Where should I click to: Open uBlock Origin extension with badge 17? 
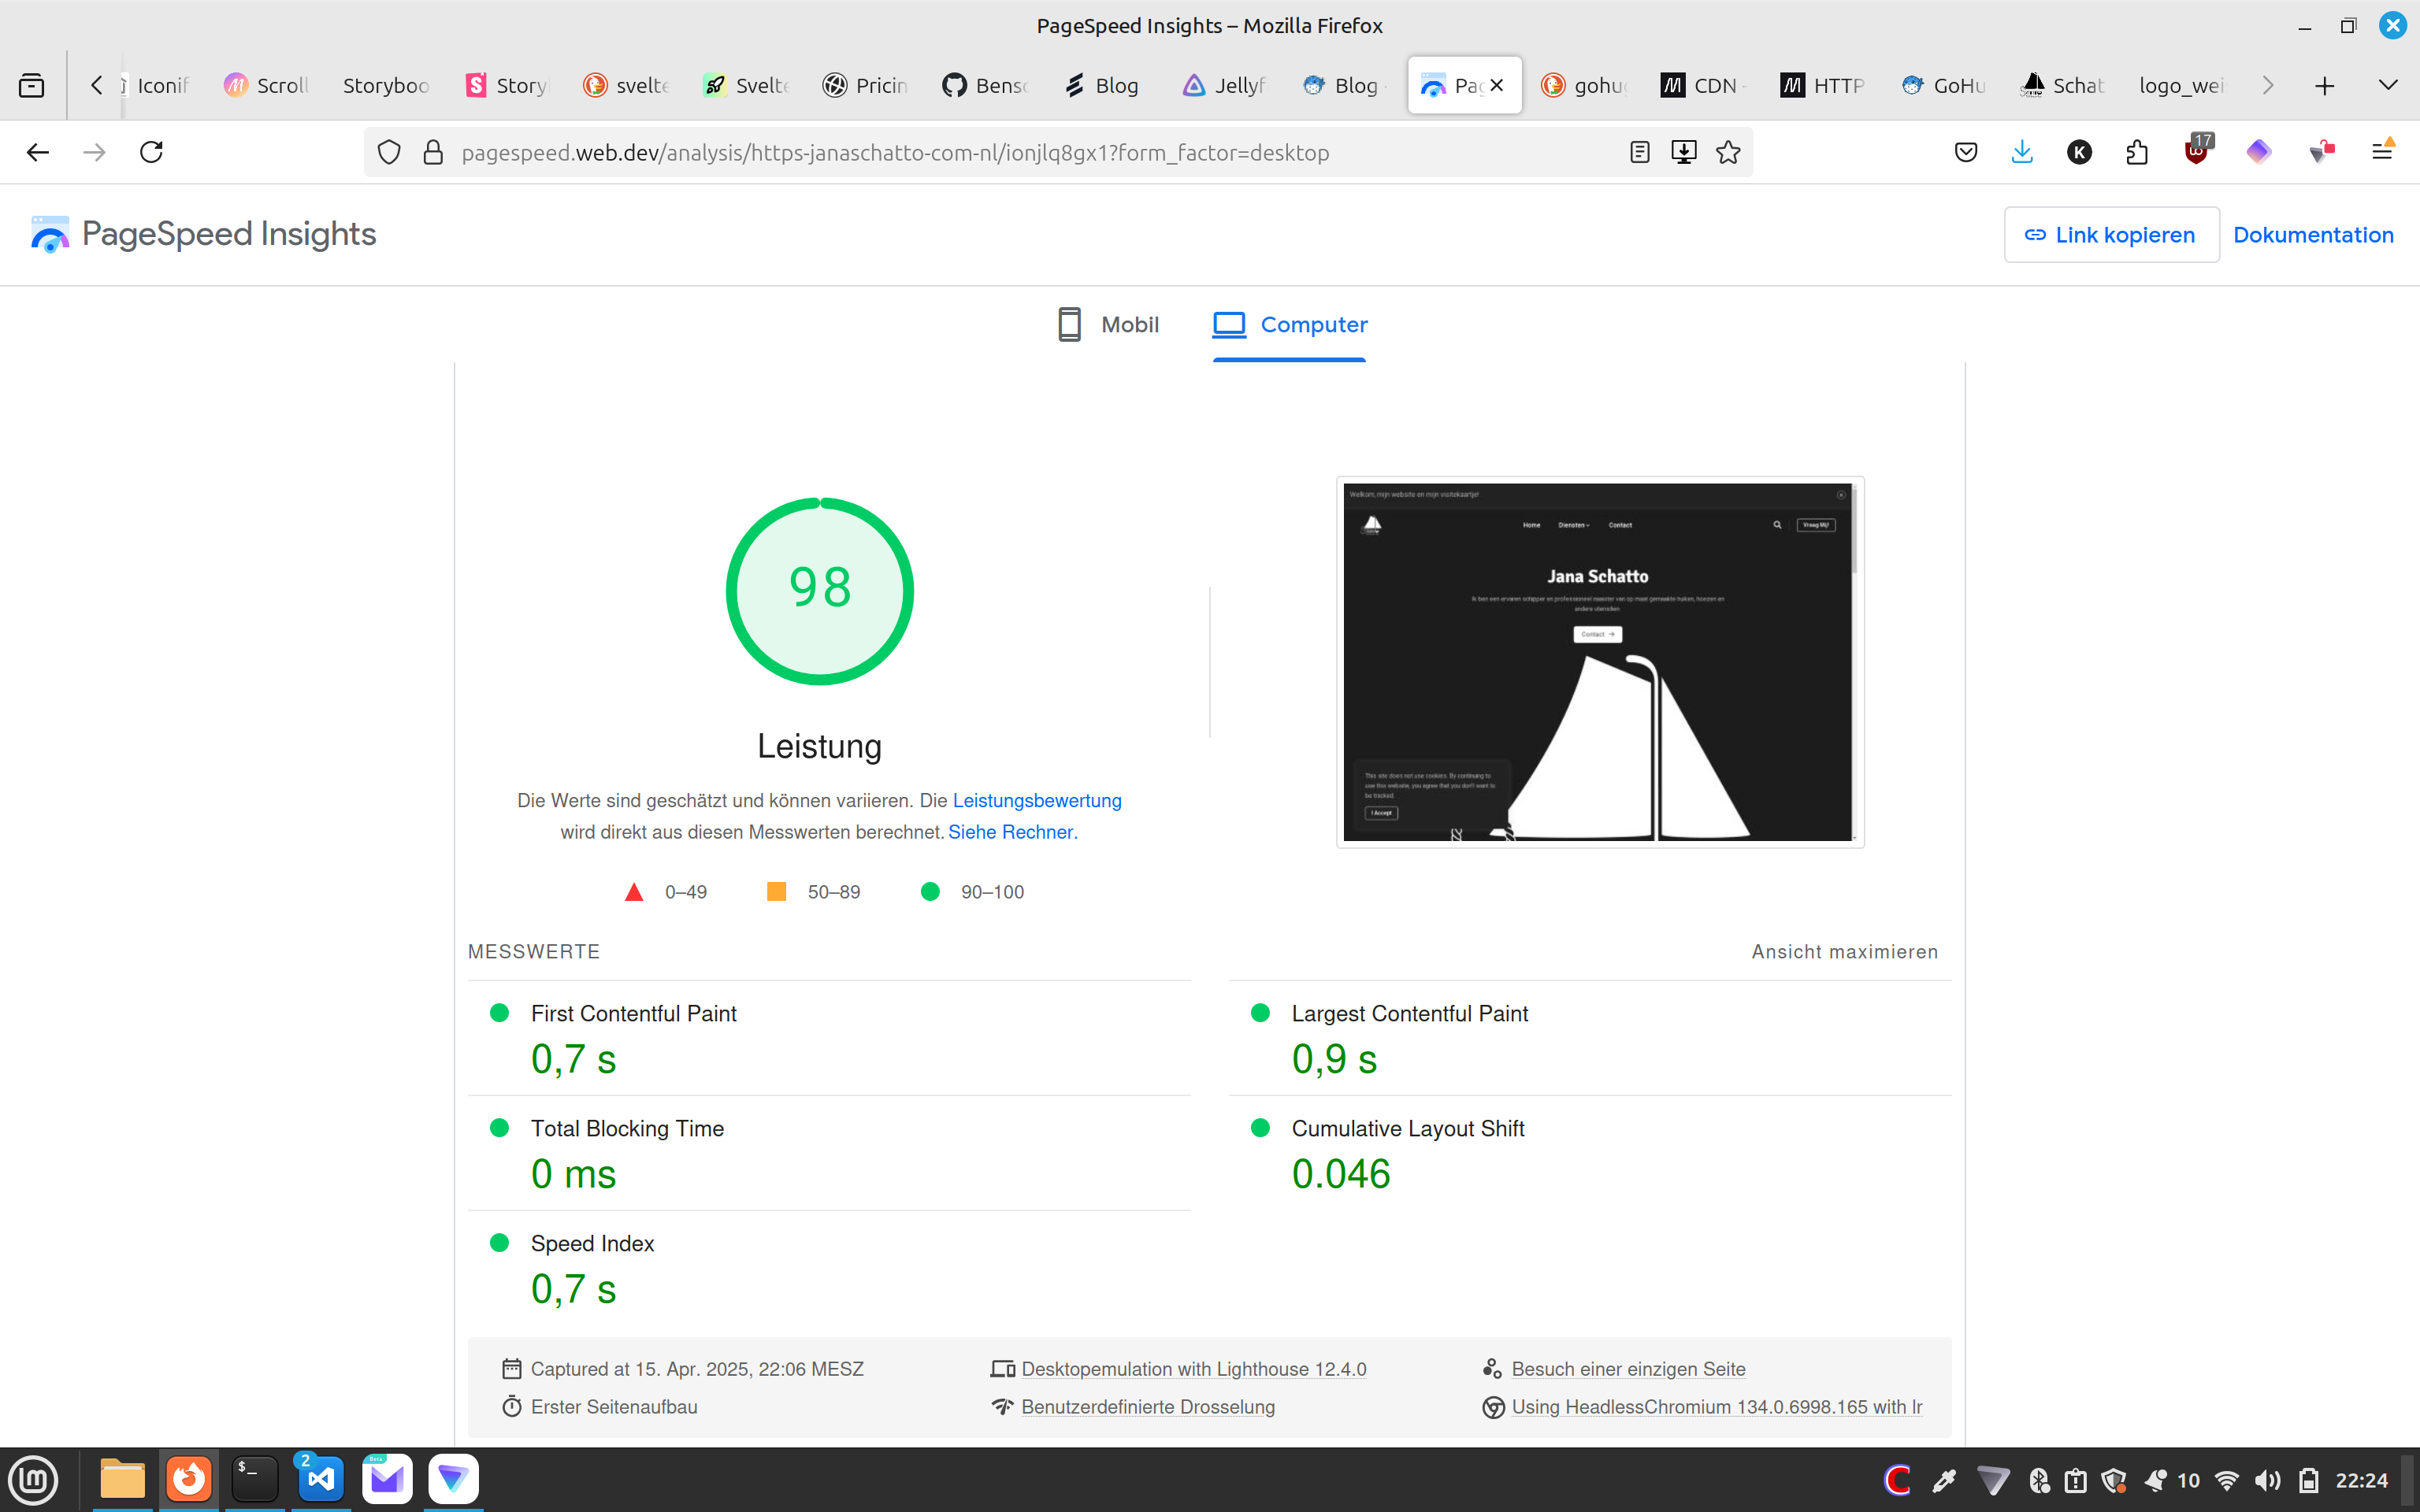tap(2197, 150)
